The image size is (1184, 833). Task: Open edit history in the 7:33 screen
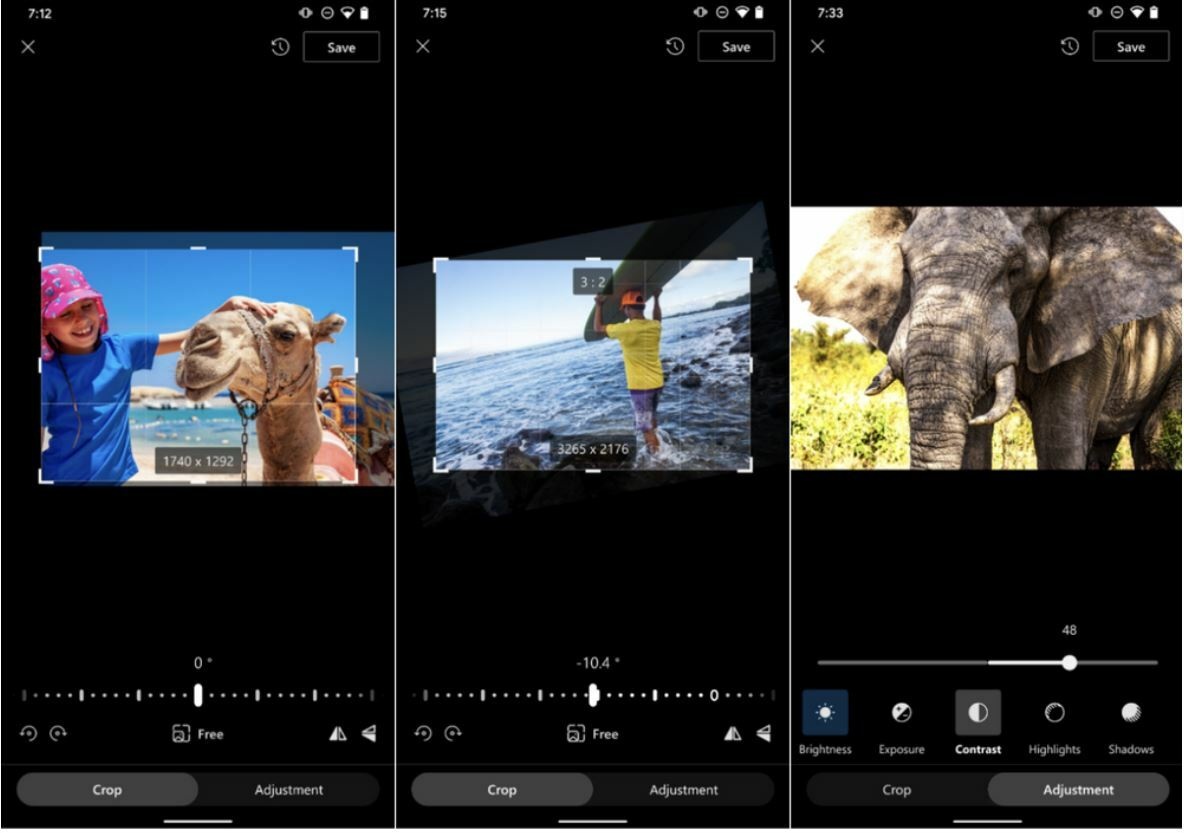pos(1070,46)
